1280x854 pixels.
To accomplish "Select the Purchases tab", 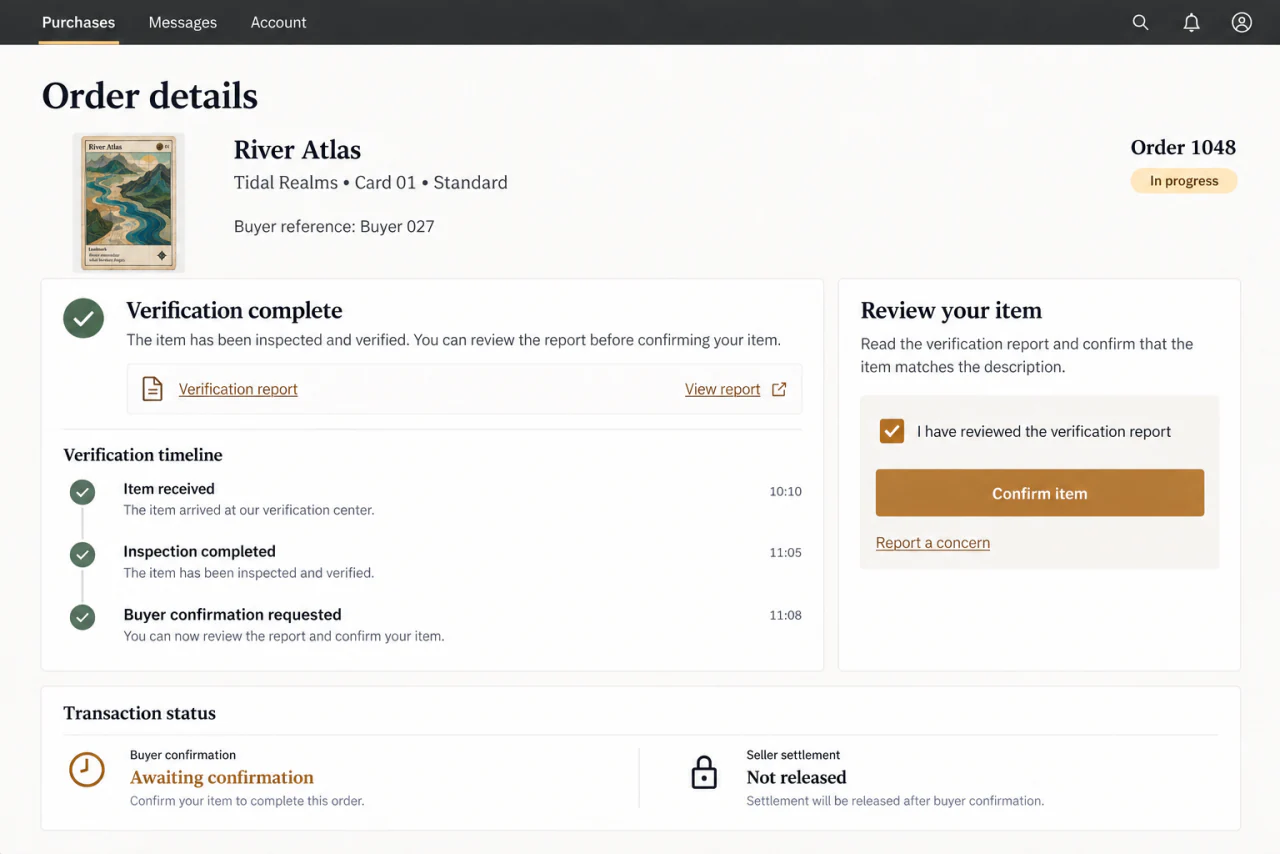I will 79,22.
